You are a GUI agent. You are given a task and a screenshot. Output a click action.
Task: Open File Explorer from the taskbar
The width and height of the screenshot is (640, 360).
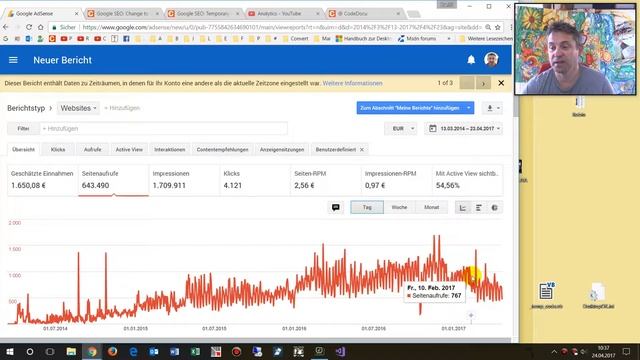[x=71, y=351]
